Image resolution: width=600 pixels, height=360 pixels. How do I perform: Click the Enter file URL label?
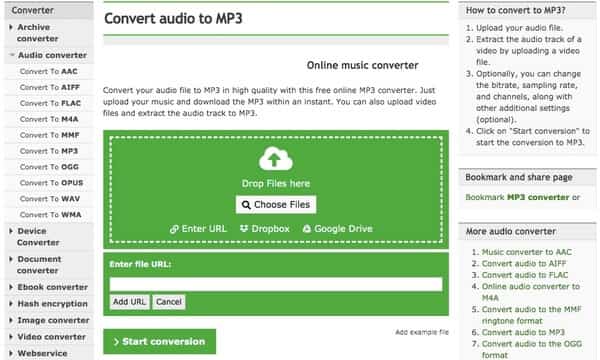pos(140,264)
